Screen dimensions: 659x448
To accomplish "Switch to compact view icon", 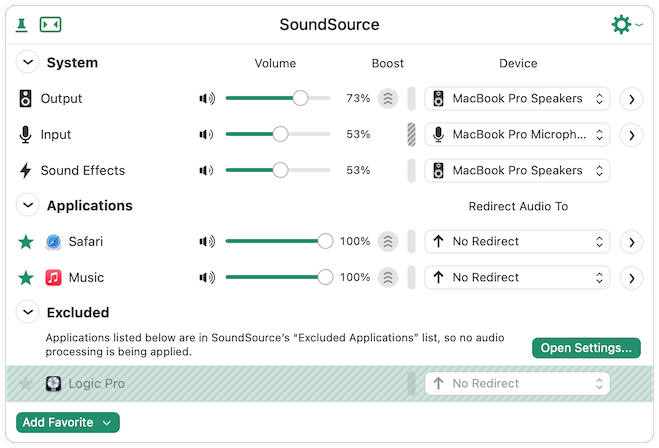I will pos(50,25).
